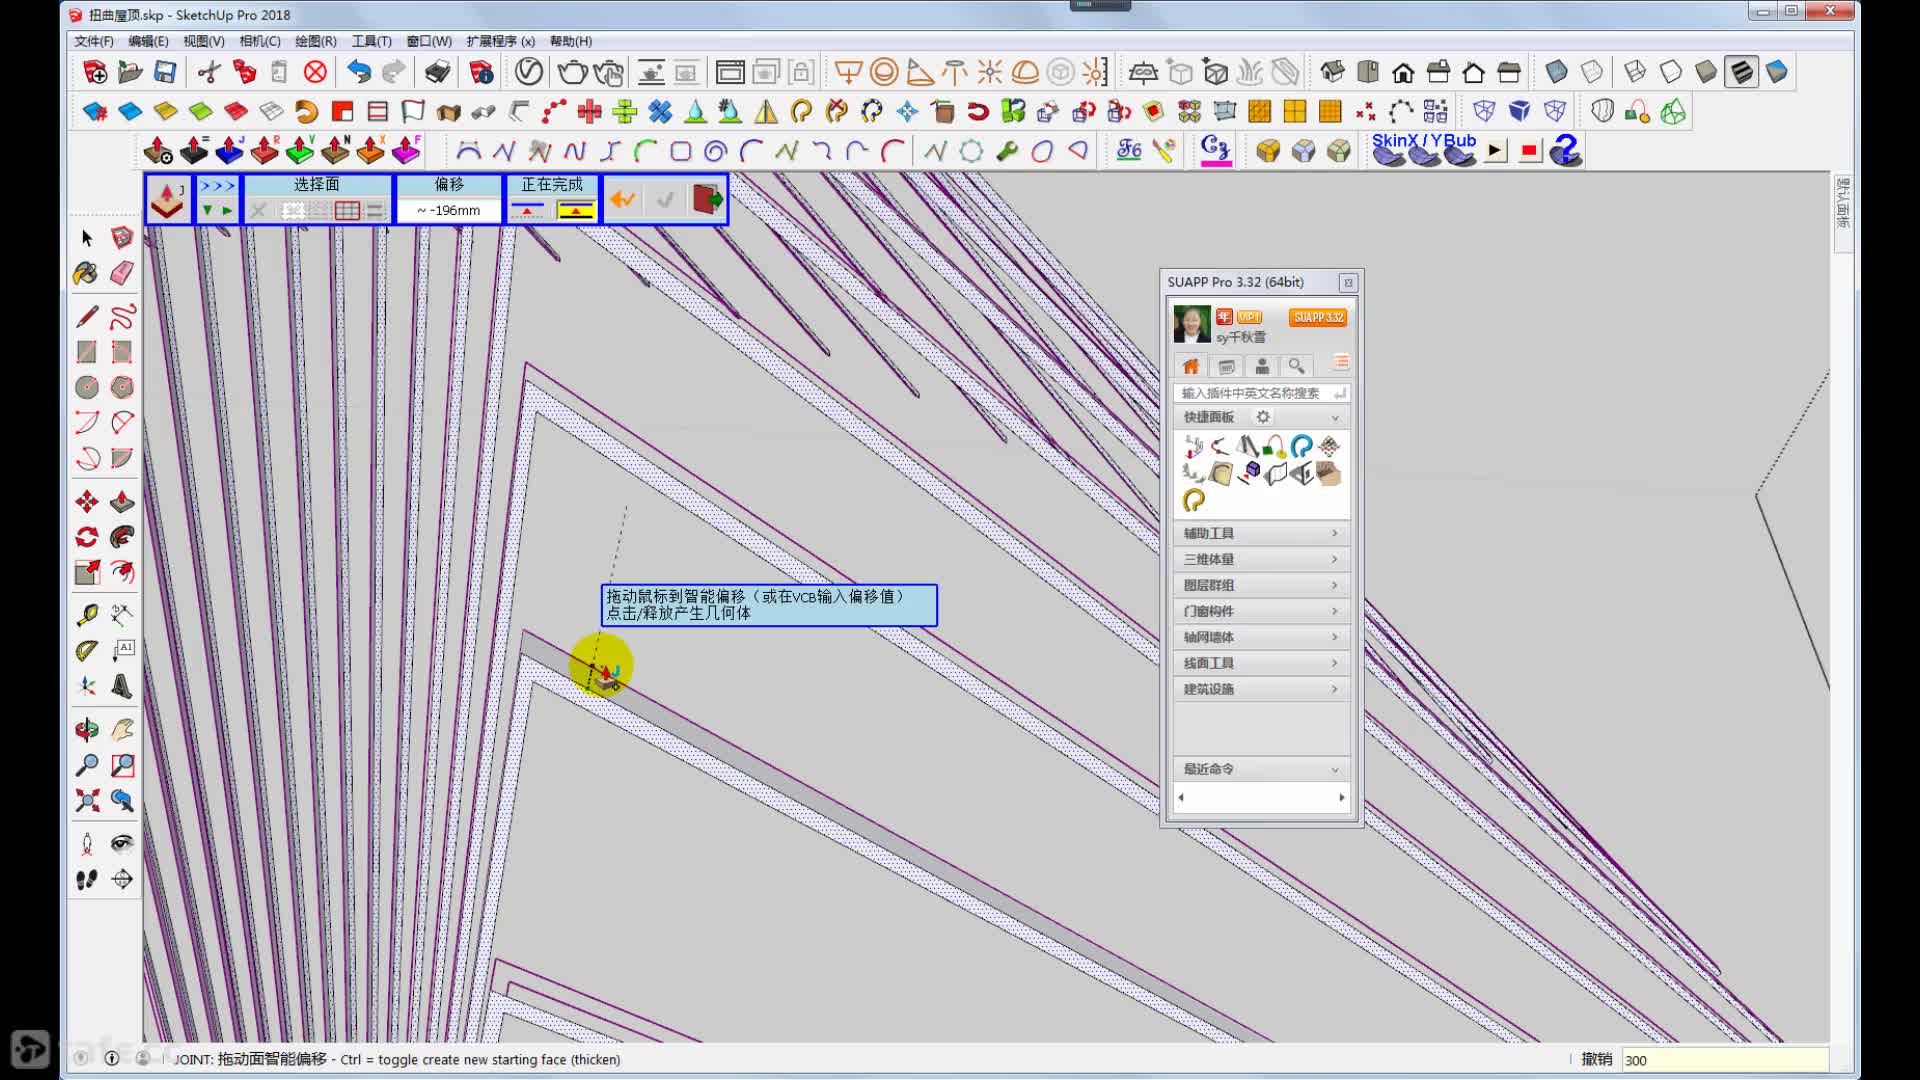
Task: Click the blue SkinX help question mark
Action: pos(1566,151)
